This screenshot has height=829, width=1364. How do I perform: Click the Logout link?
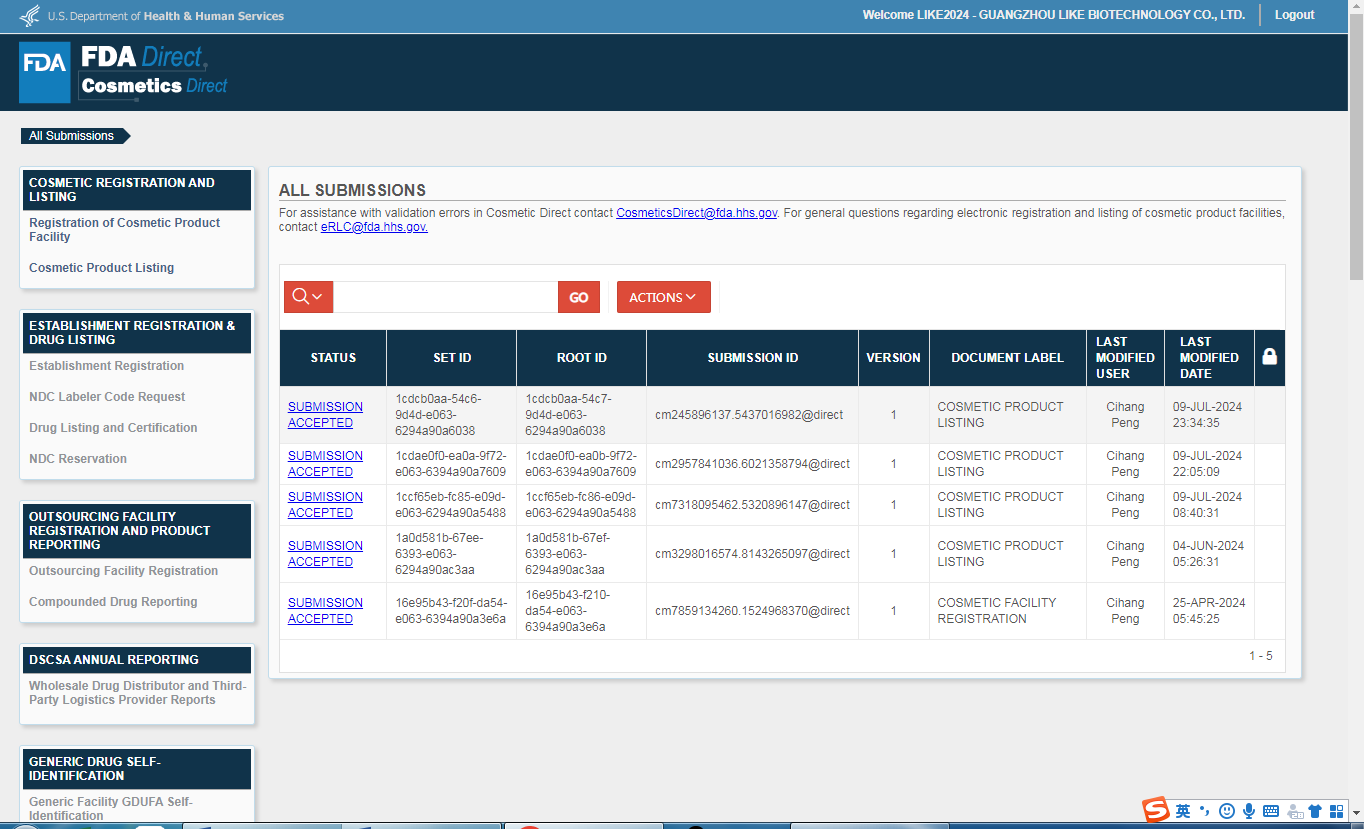coord(1294,15)
